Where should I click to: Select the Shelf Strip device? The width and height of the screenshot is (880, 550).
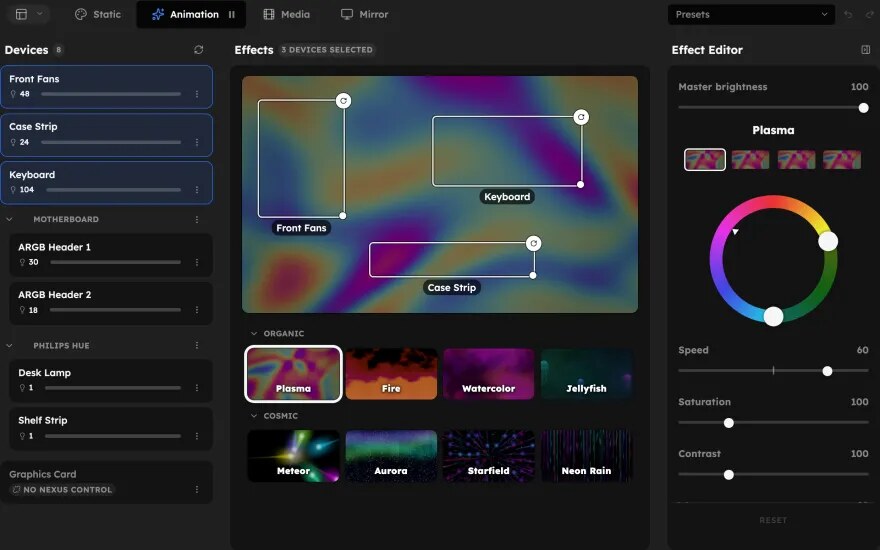click(x=111, y=429)
